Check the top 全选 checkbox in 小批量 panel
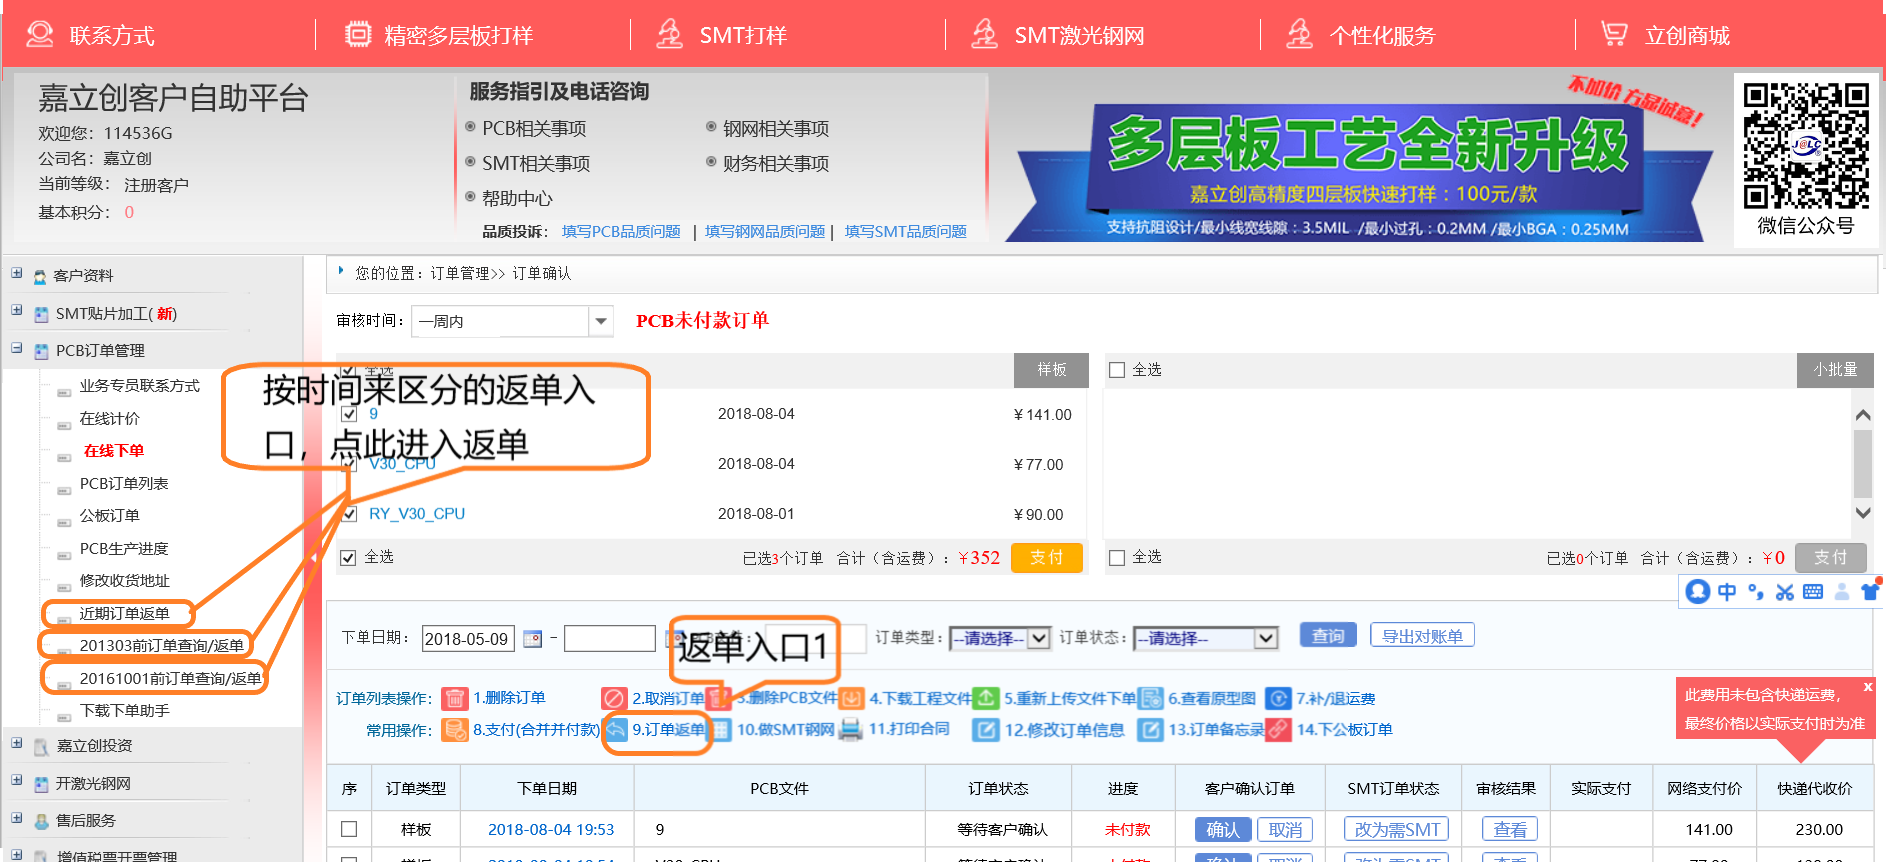 coord(1117,370)
